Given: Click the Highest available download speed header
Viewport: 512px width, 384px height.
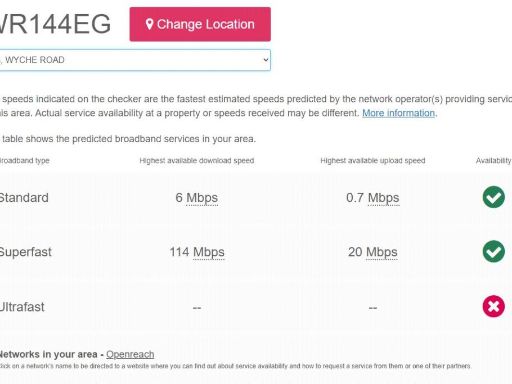Looking at the screenshot, I should tap(197, 161).
